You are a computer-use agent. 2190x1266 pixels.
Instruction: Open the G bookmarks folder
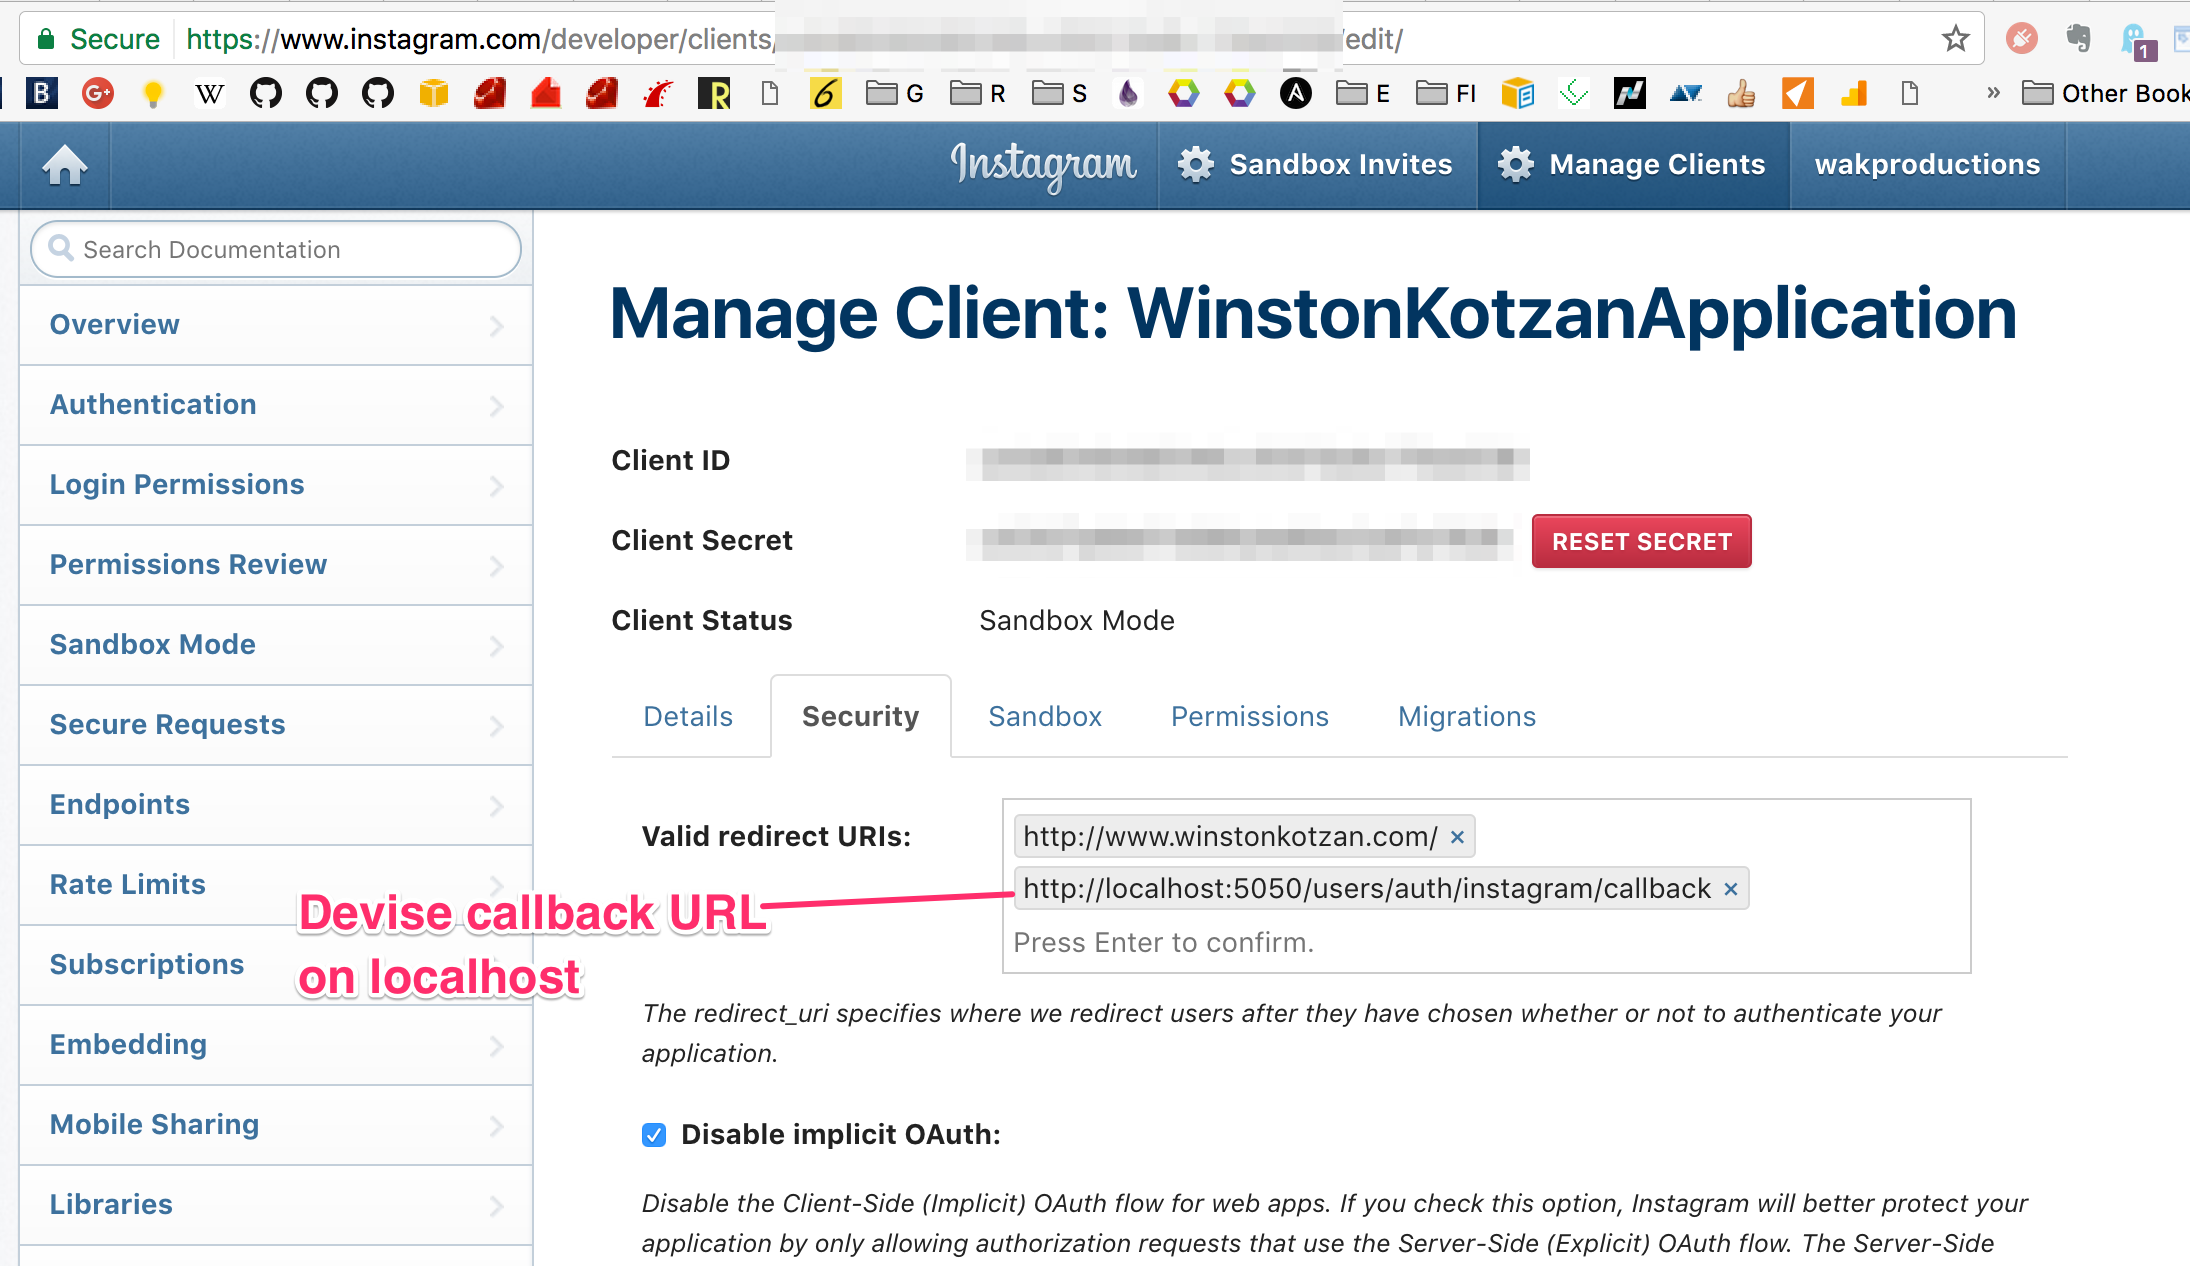coord(895,94)
